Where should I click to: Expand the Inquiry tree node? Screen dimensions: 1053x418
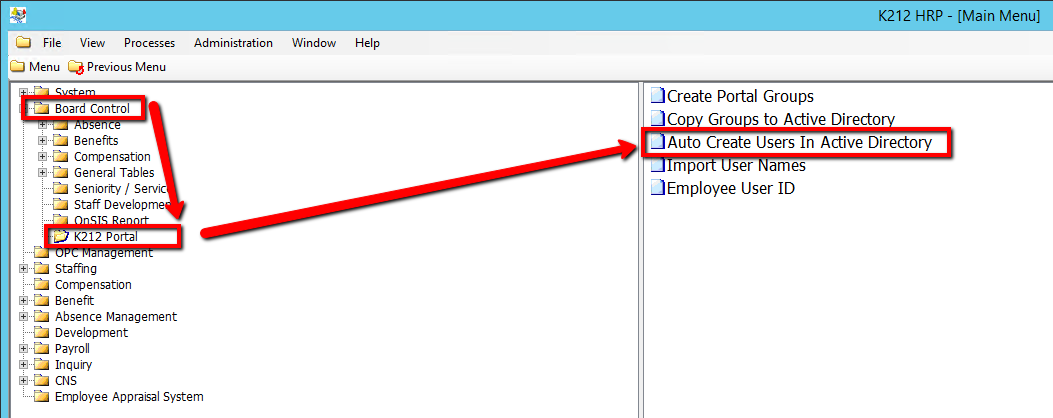23,365
